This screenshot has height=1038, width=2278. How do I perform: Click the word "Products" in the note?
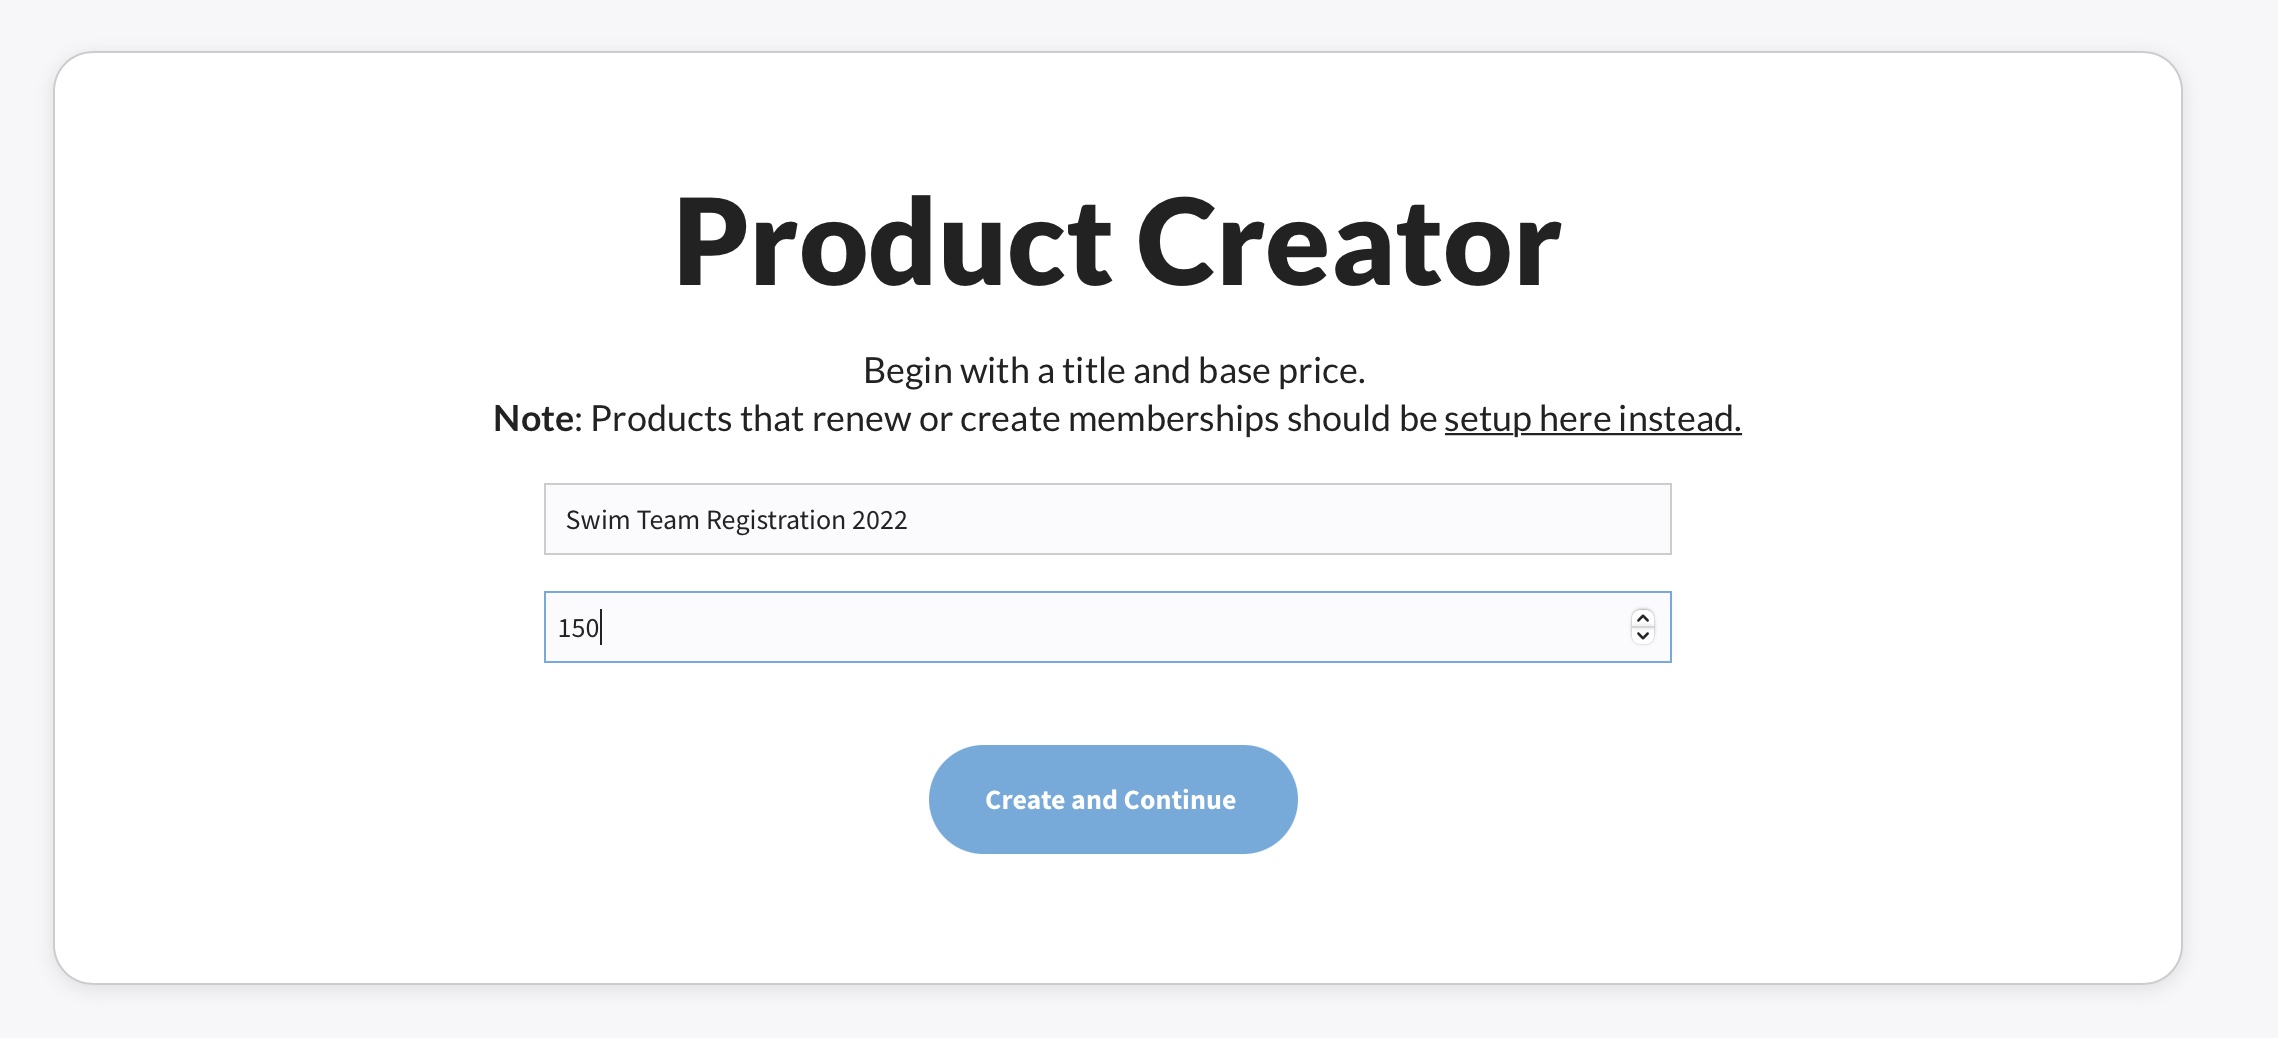pos(661,419)
